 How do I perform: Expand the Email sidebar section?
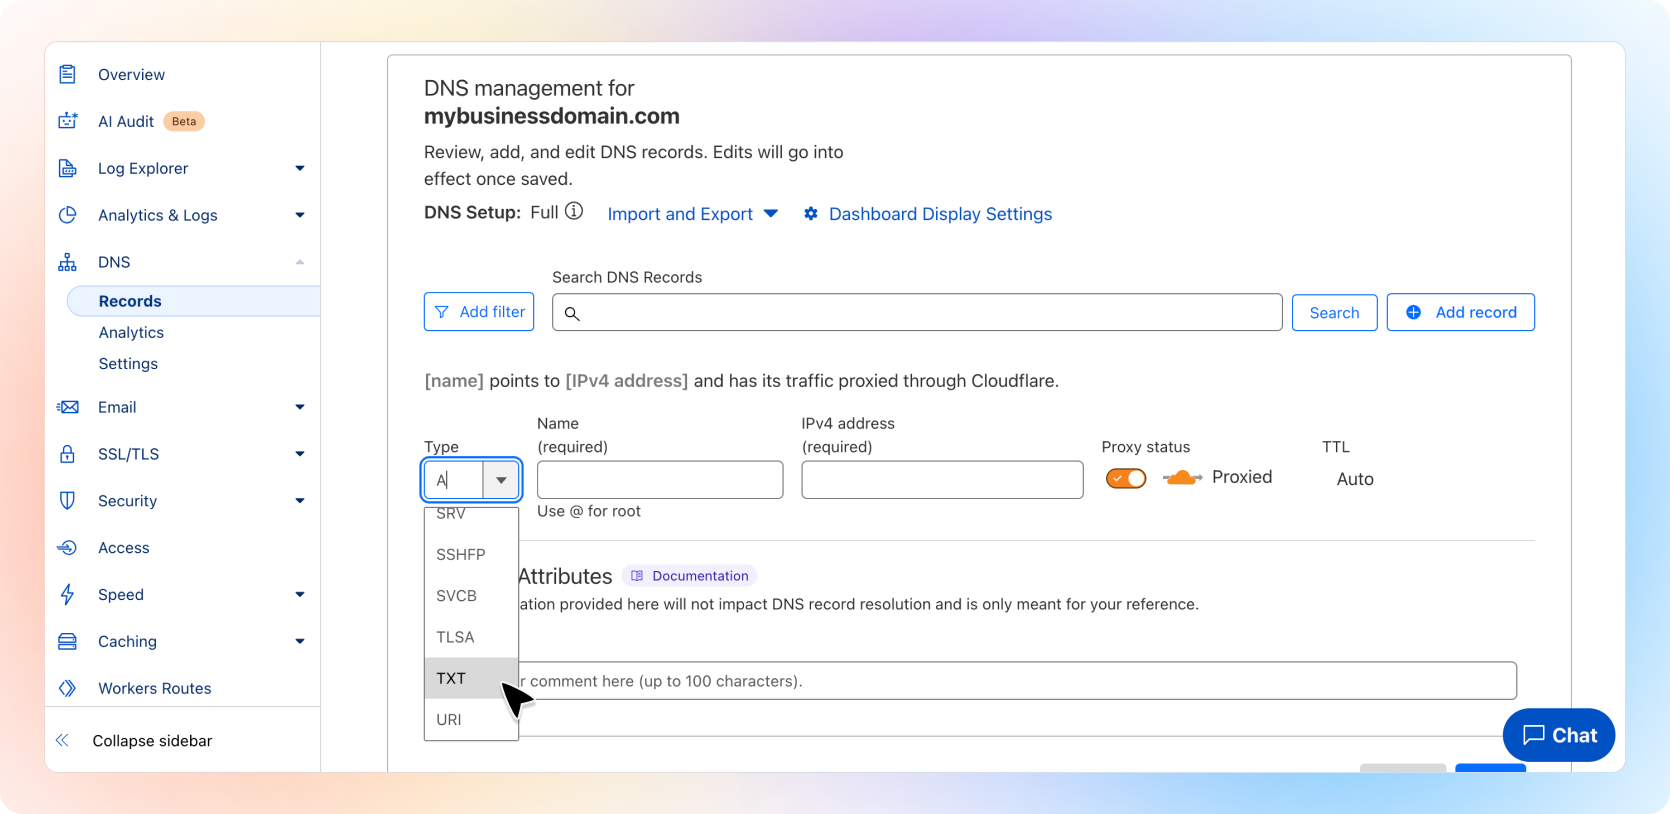point(300,407)
